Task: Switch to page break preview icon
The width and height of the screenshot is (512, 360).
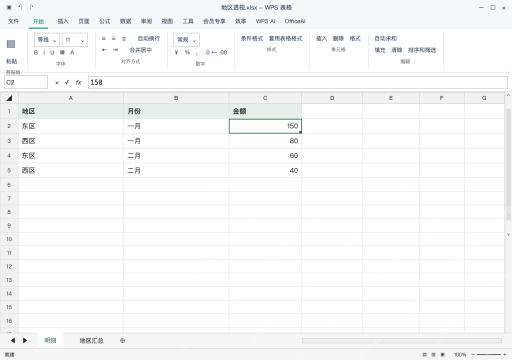Action: coord(443,355)
